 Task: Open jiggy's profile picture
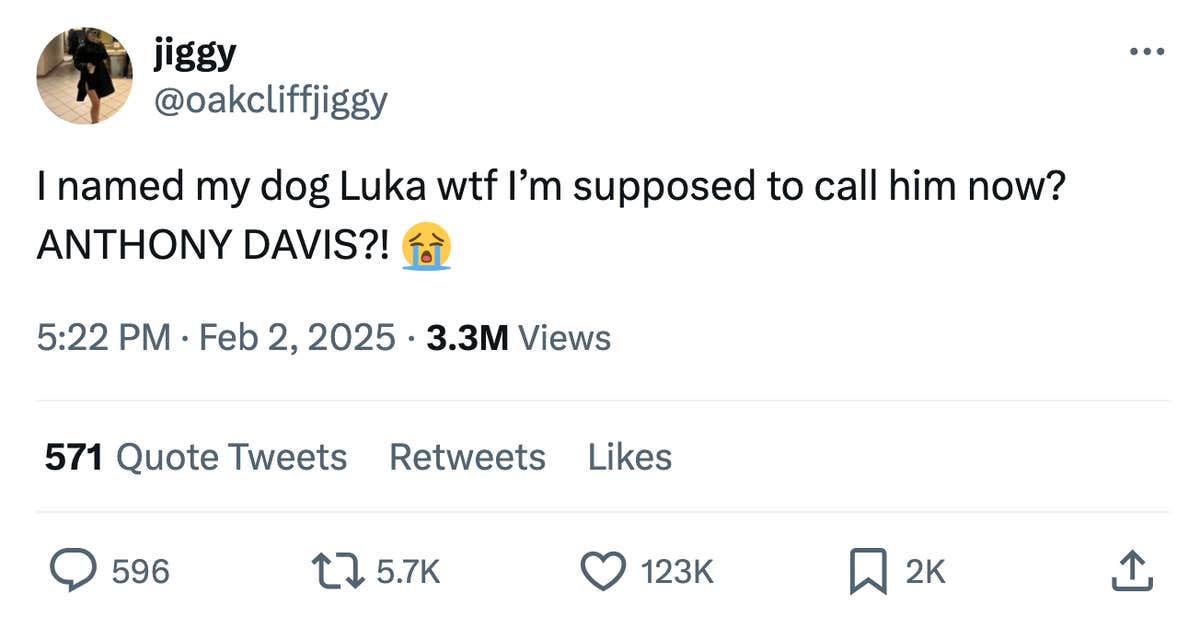tap(84, 76)
